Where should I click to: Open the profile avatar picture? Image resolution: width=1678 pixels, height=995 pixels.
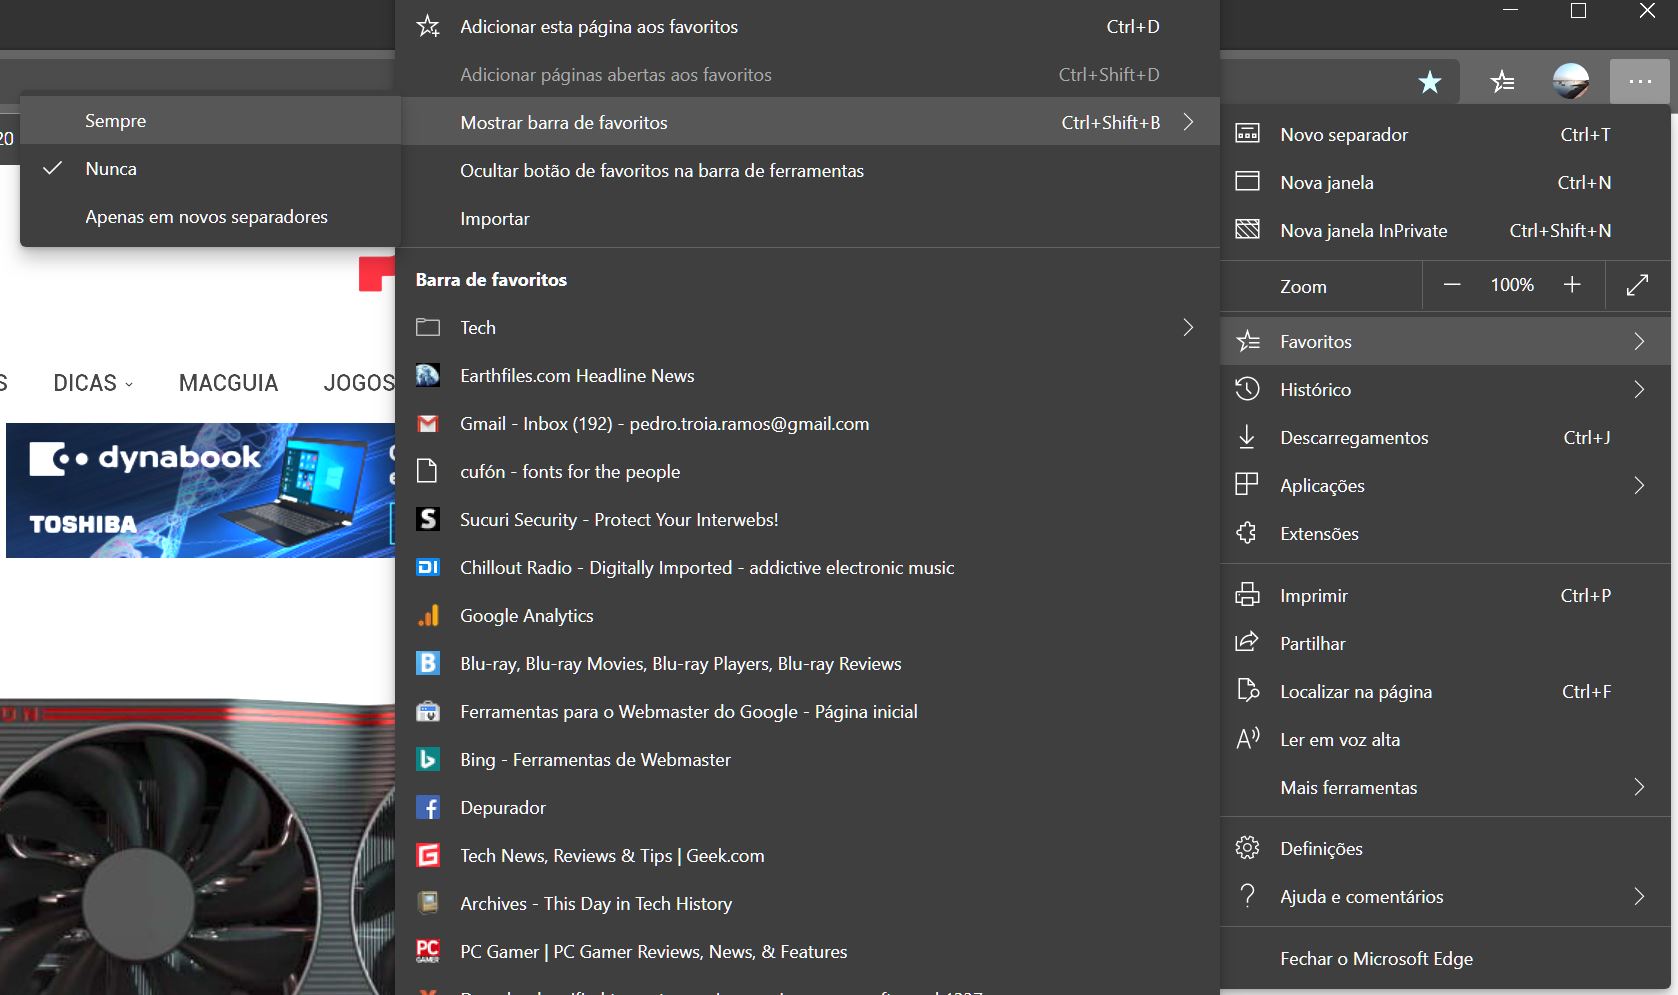[1571, 81]
